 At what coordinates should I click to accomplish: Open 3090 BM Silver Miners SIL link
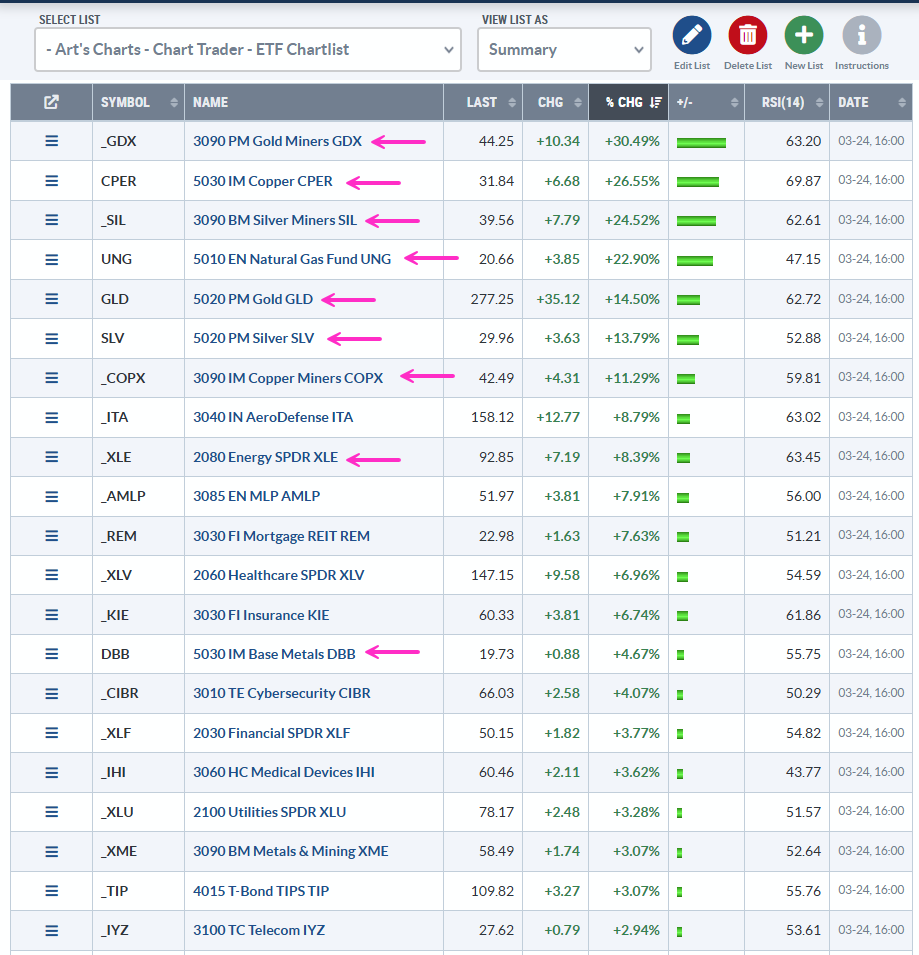[x=275, y=220]
